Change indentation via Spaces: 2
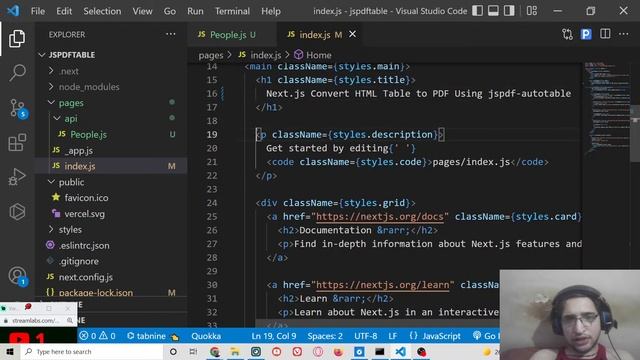The height and width of the screenshot is (360, 640). (325, 336)
